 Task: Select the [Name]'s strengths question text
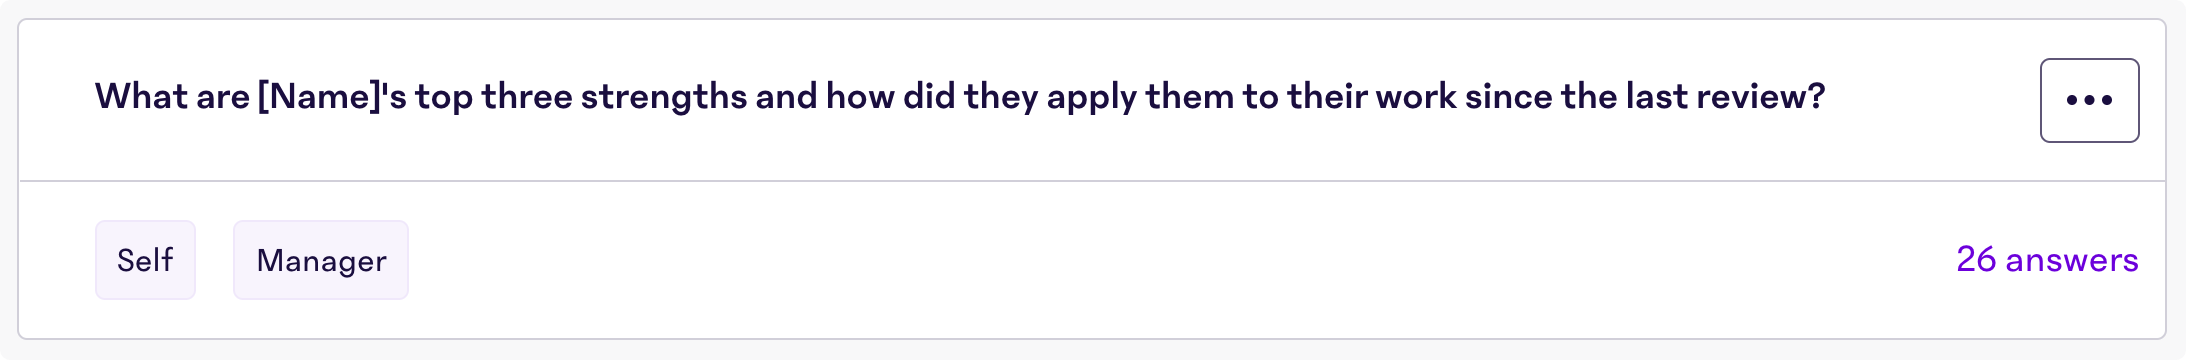(x=960, y=97)
